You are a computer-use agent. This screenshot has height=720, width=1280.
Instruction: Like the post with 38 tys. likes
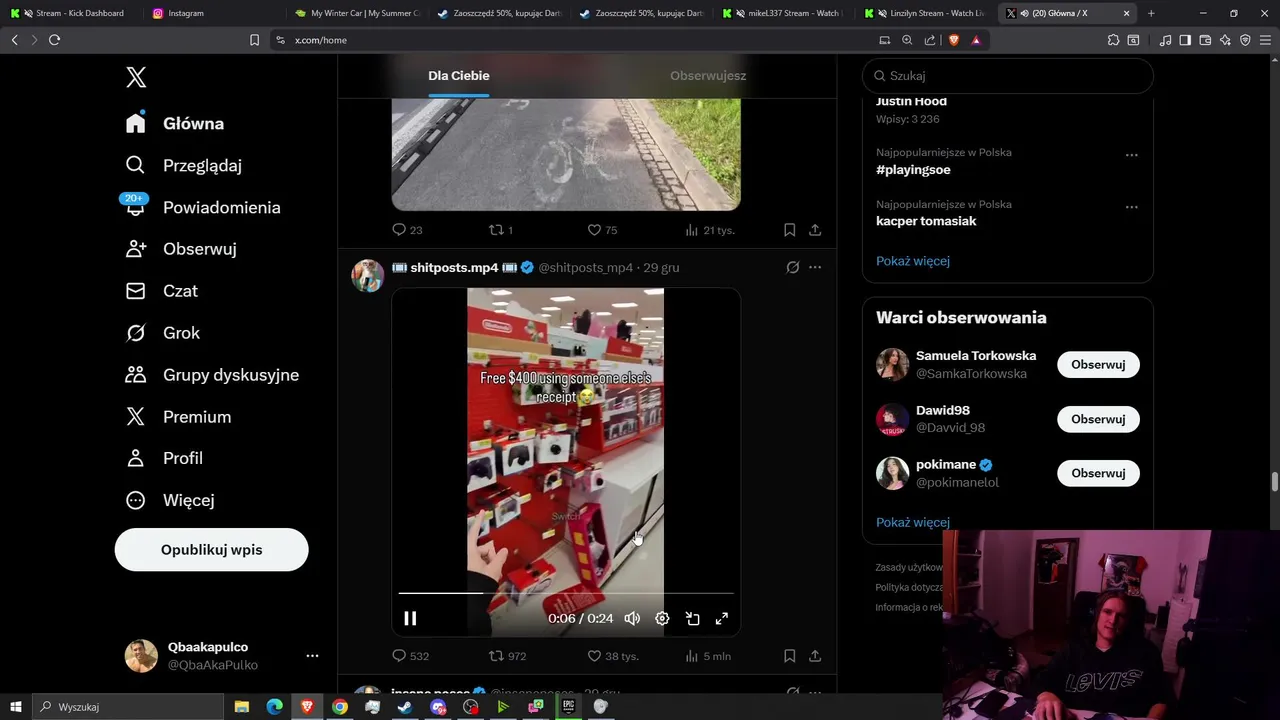(613, 656)
